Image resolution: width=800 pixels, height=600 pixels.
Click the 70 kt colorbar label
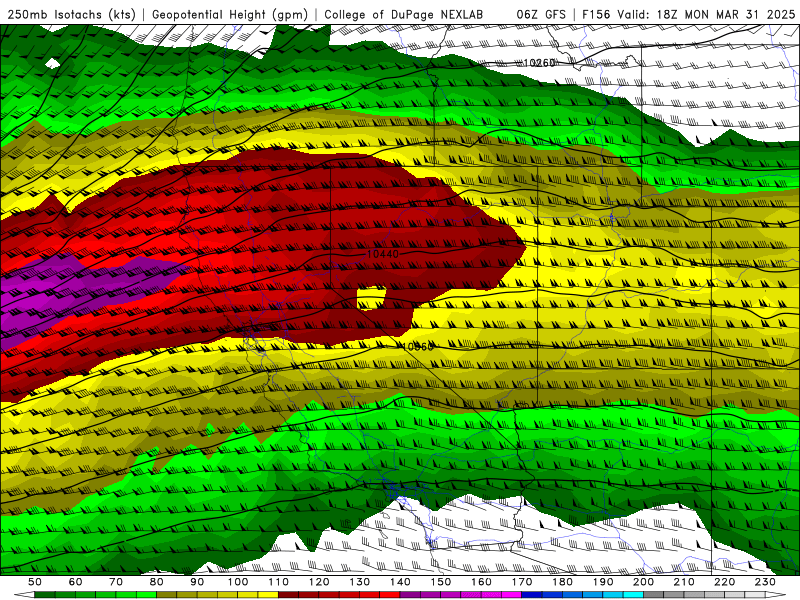coord(116,582)
